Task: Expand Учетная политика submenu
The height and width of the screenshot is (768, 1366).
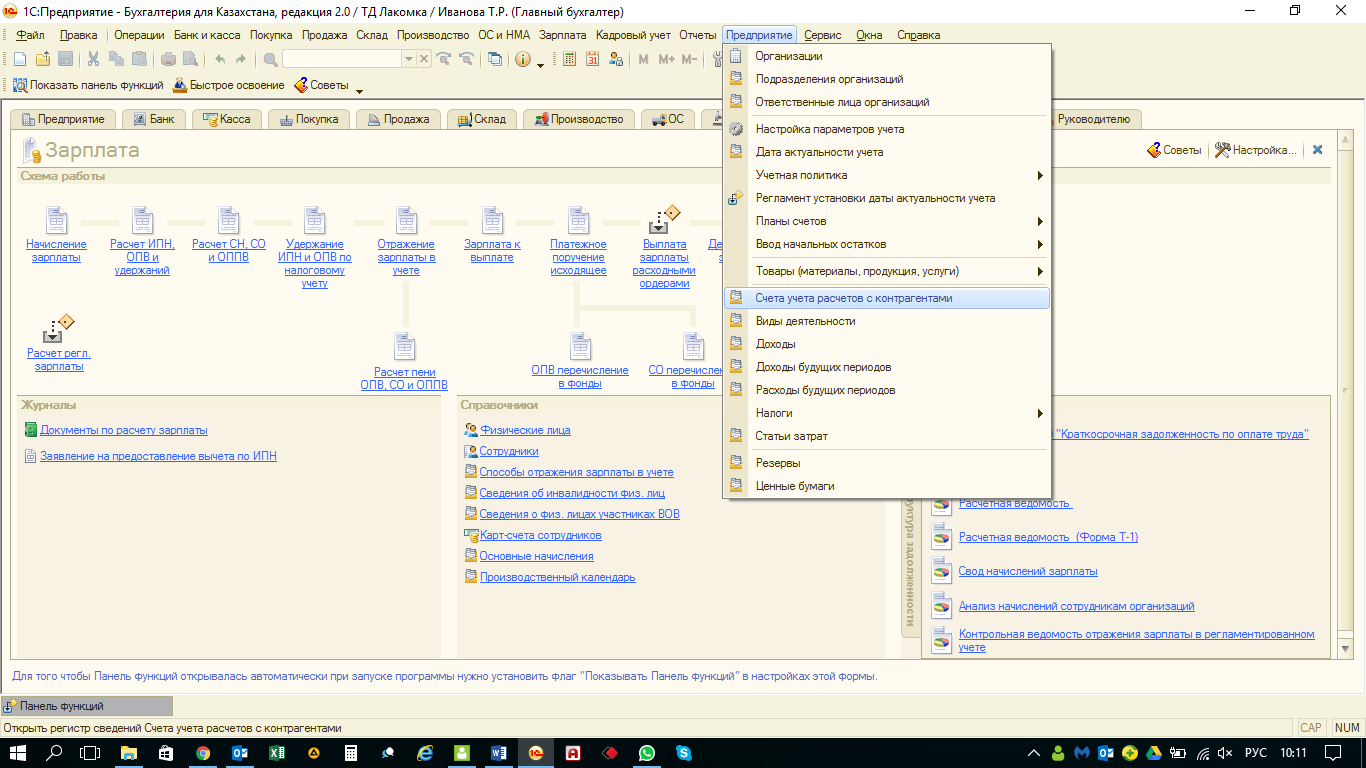Action: click(x=886, y=175)
